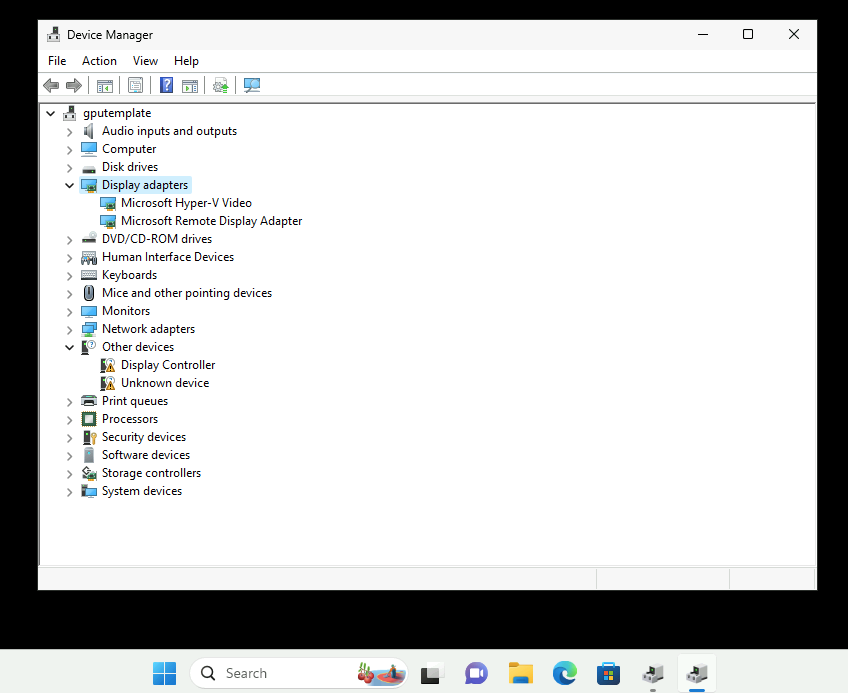Click the blue Help question mark icon
This screenshot has width=848, height=693.
coord(167,85)
